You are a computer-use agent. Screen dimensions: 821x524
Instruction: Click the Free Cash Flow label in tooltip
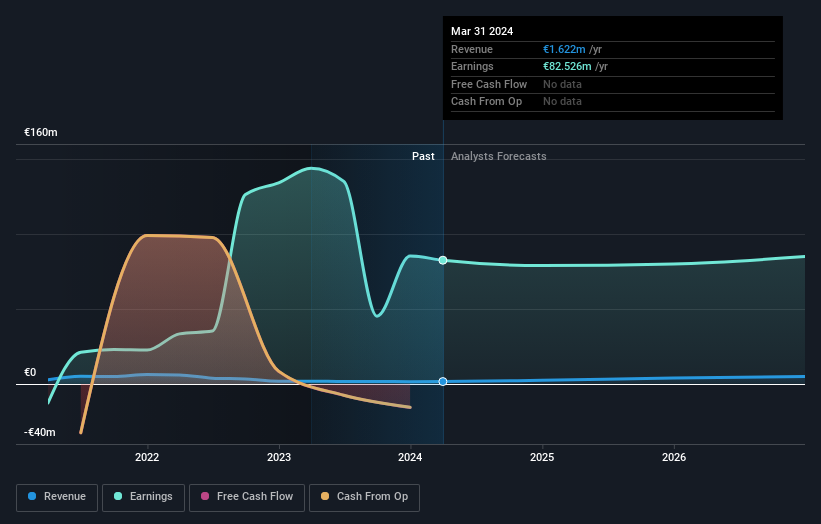tap(489, 84)
